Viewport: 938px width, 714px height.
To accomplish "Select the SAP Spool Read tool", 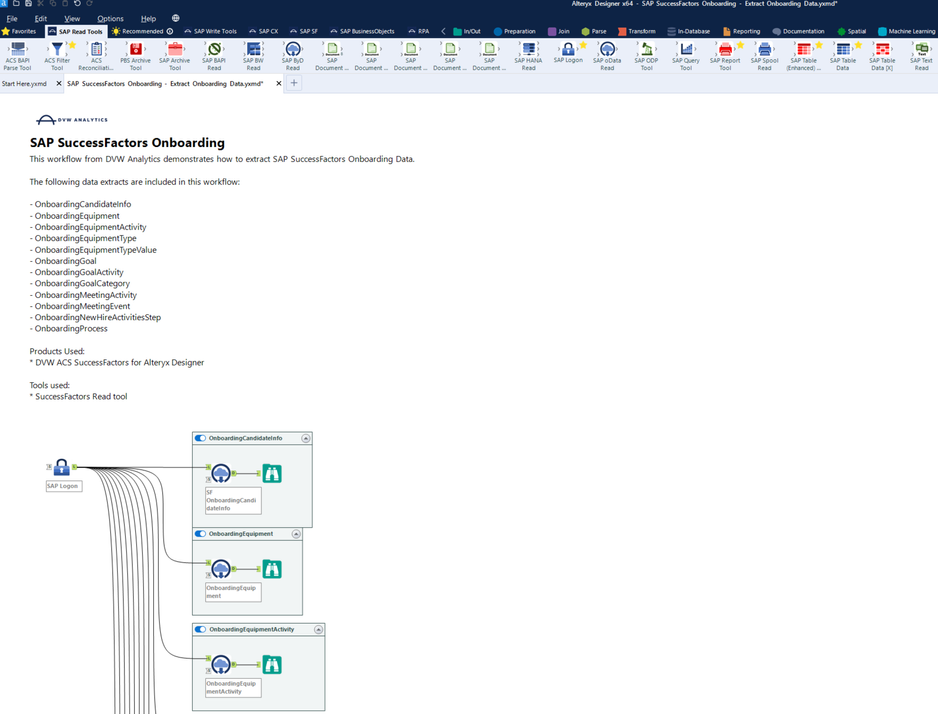I will tap(765, 49).
